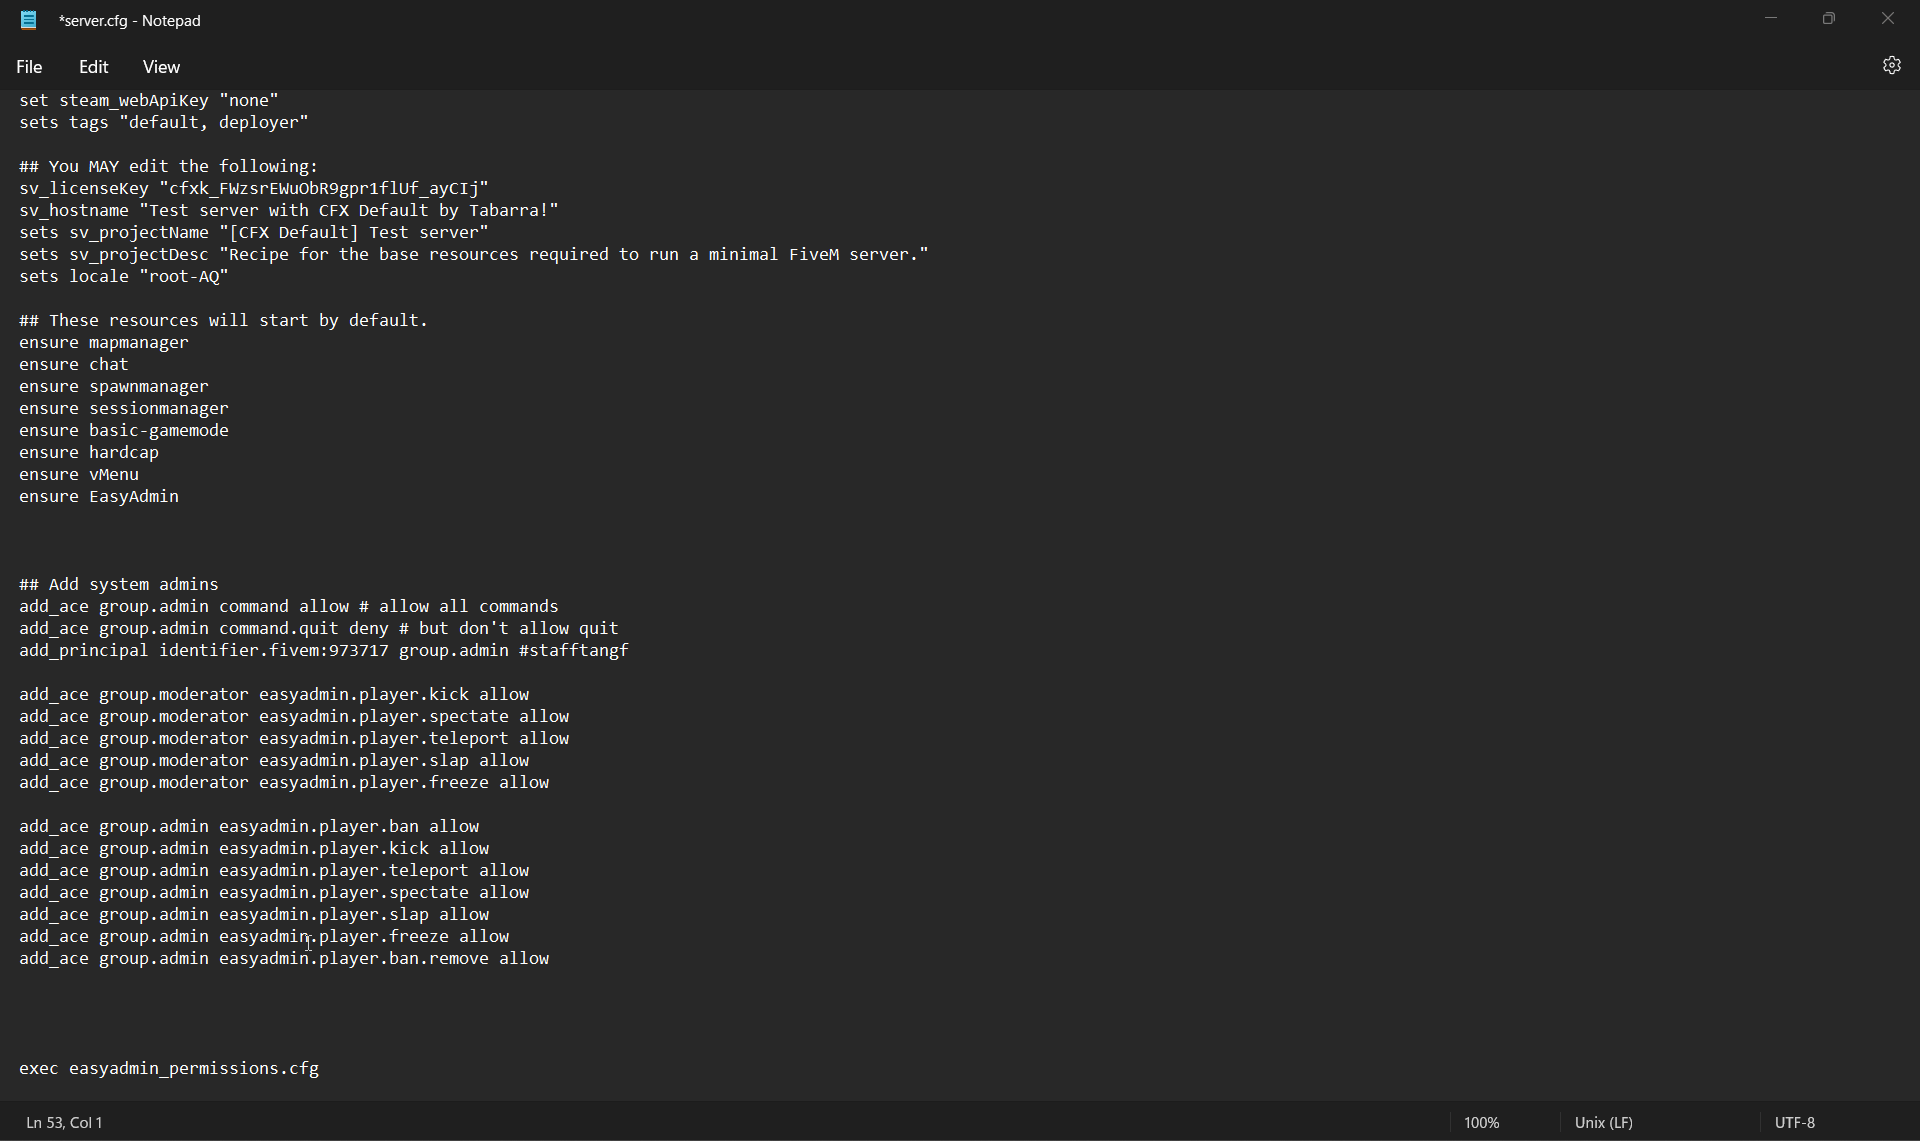
Task: Open the View menu
Action: point(161,67)
